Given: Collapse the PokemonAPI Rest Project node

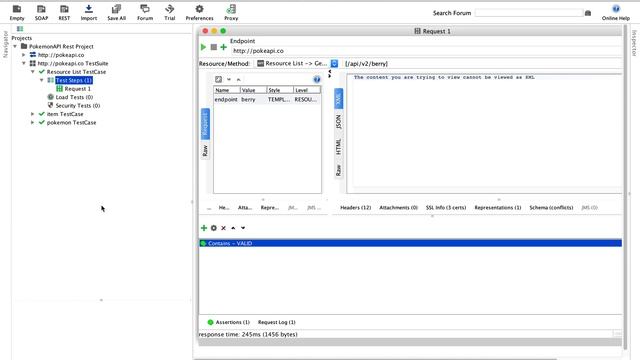Looking at the screenshot, I should [15, 47].
